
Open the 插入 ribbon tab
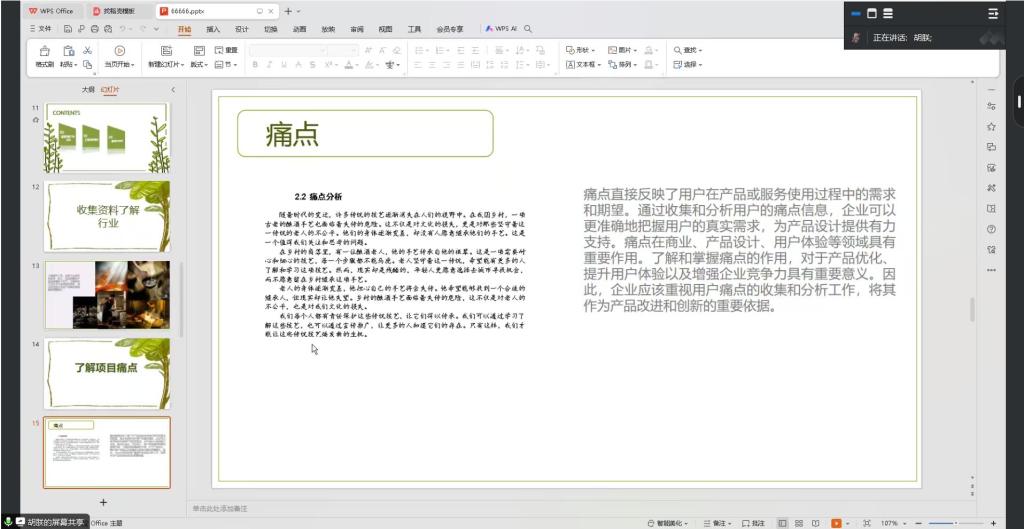(213, 29)
